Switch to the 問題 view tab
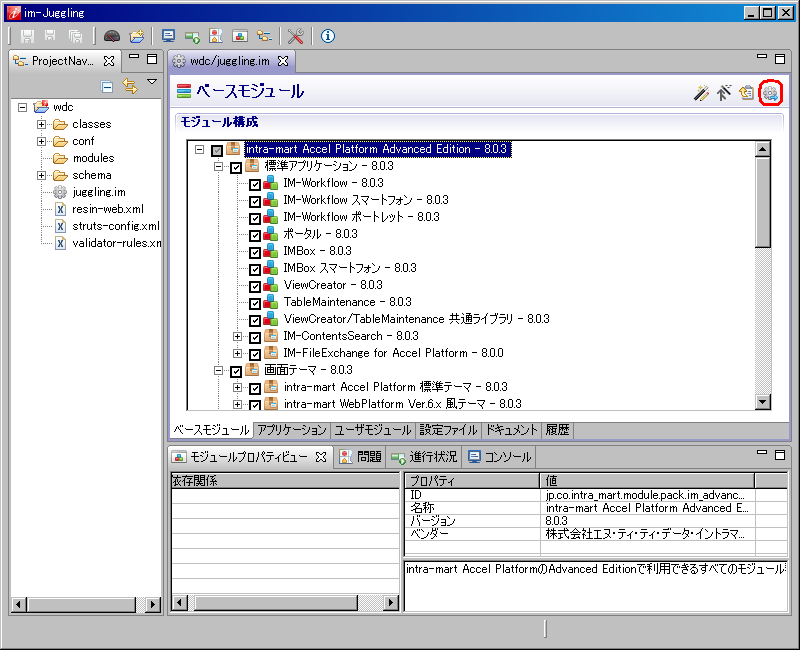The height and width of the screenshot is (650, 800). 361,457
